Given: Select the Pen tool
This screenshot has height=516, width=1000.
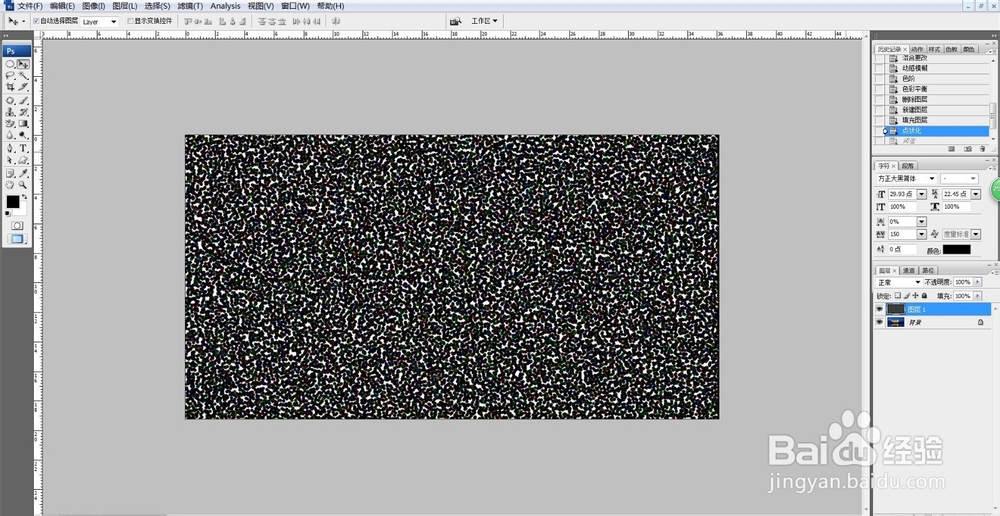Looking at the screenshot, I should tap(10, 148).
